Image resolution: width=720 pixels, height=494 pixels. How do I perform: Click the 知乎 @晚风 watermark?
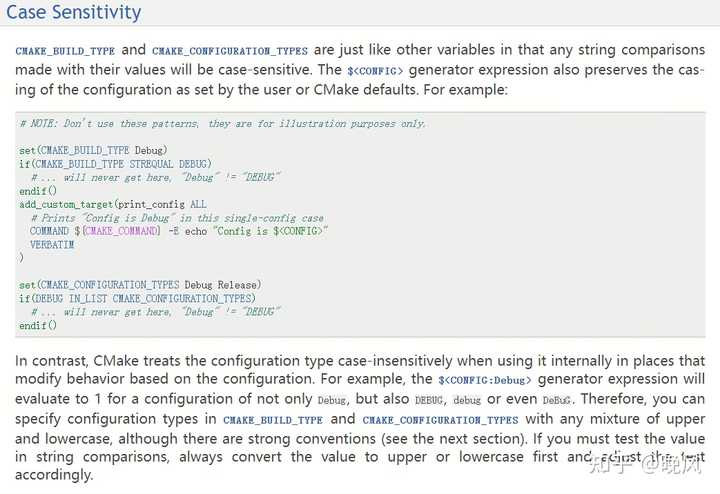645,465
